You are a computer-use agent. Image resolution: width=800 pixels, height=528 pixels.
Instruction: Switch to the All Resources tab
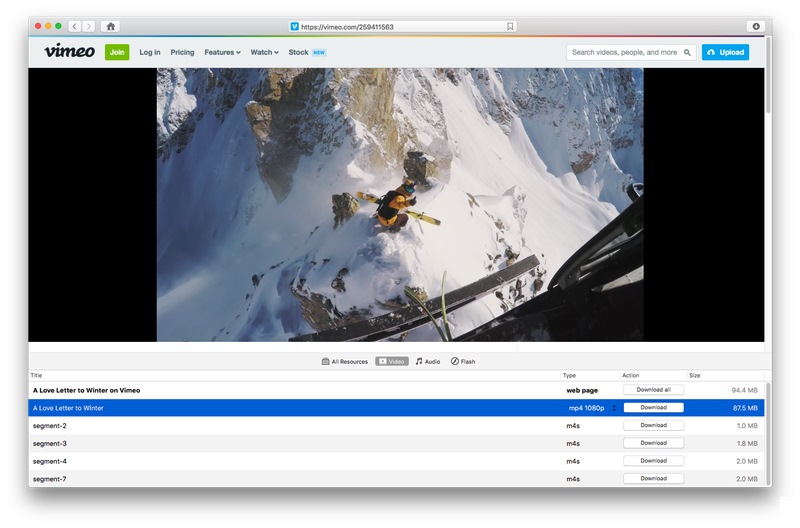(x=345, y=361)
